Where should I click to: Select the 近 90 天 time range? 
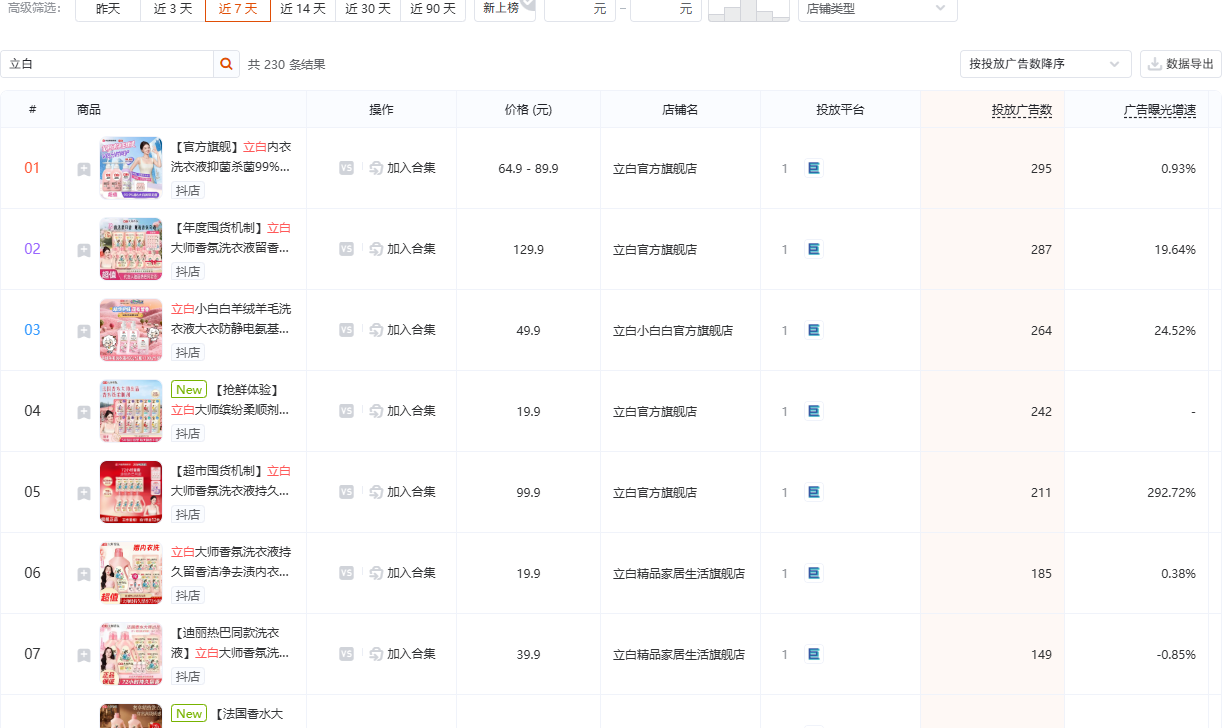pos(433,9)
